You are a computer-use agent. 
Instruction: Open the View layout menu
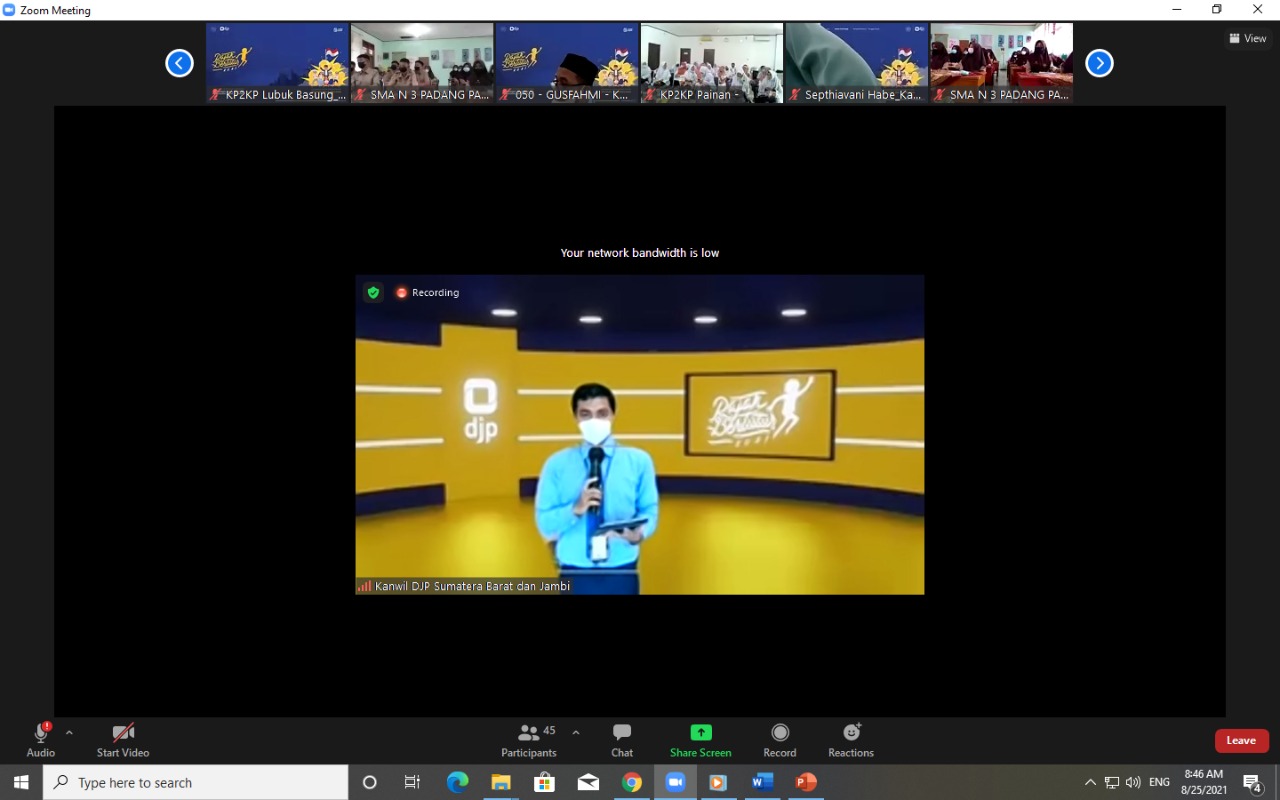point(1248,39)
